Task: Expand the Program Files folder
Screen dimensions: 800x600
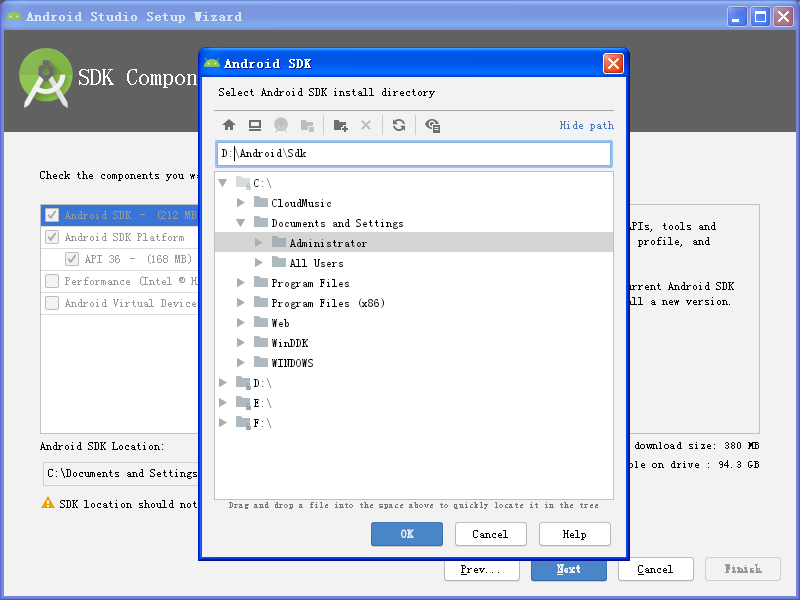Action: coord(241,283)
